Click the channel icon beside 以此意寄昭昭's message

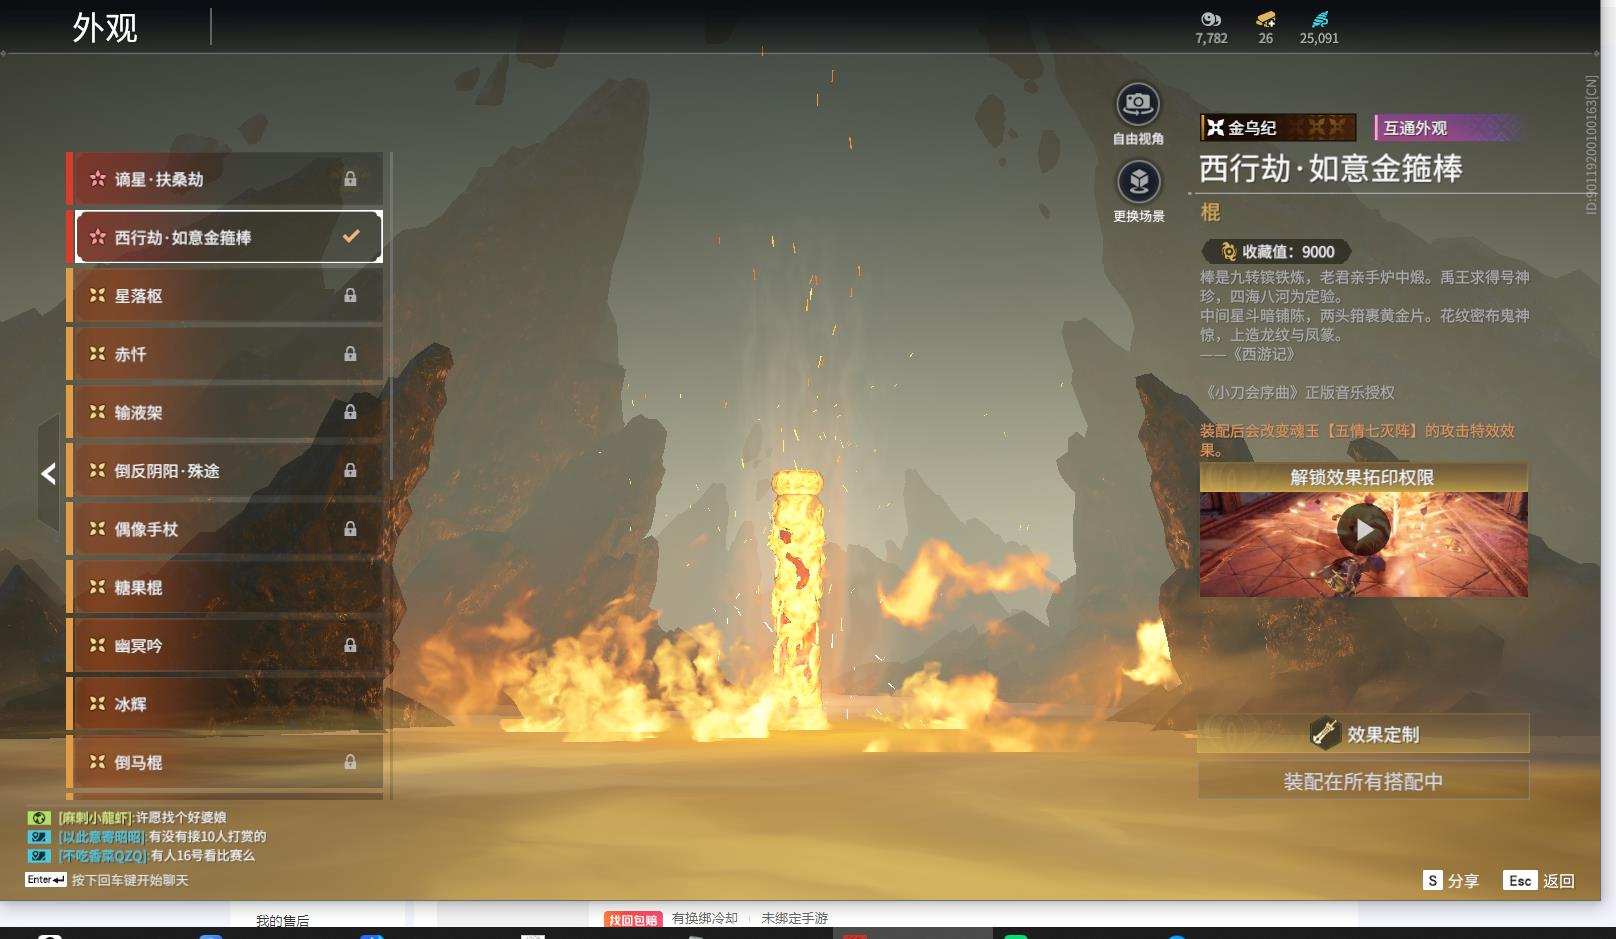click(39, 837)
